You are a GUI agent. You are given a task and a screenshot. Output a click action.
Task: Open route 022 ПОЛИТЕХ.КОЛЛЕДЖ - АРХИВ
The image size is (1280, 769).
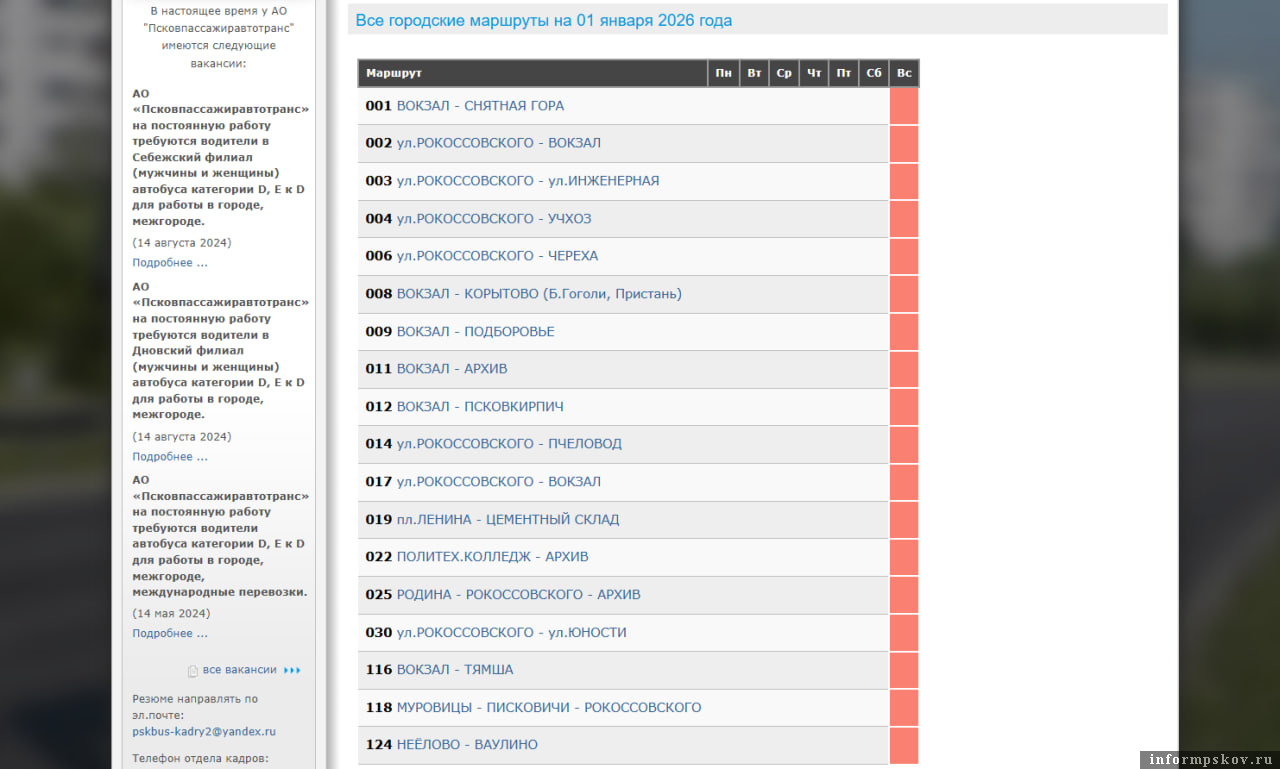[493, 557]
